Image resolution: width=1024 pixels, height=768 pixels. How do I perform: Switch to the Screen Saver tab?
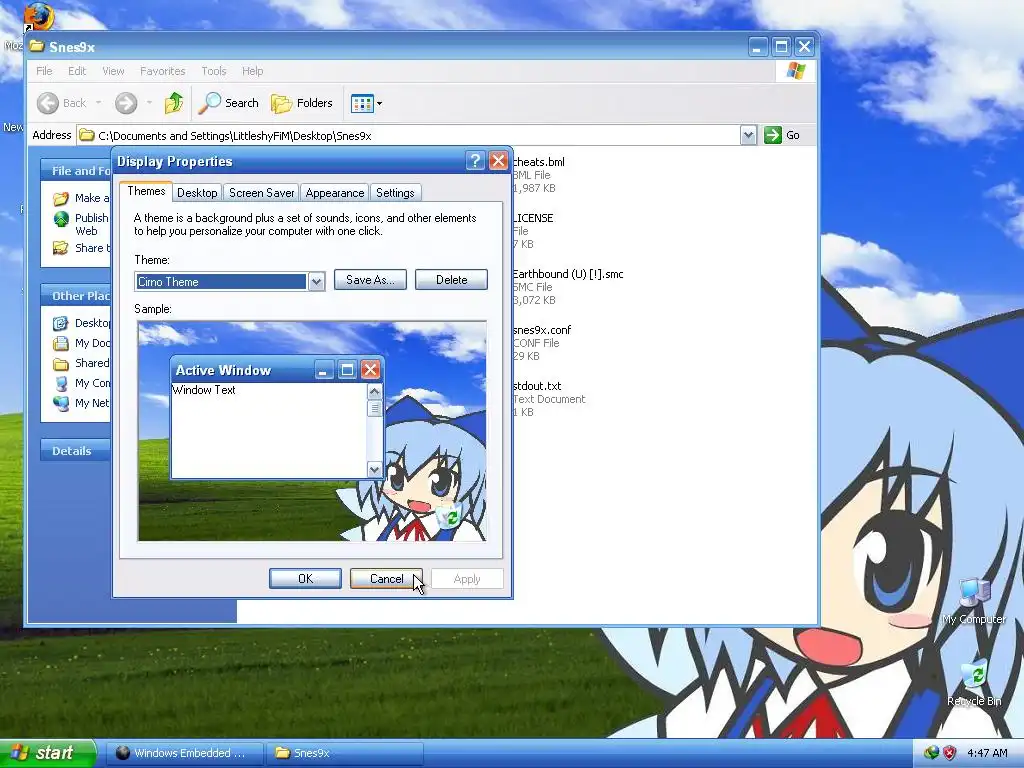click(x=262, y=193)
